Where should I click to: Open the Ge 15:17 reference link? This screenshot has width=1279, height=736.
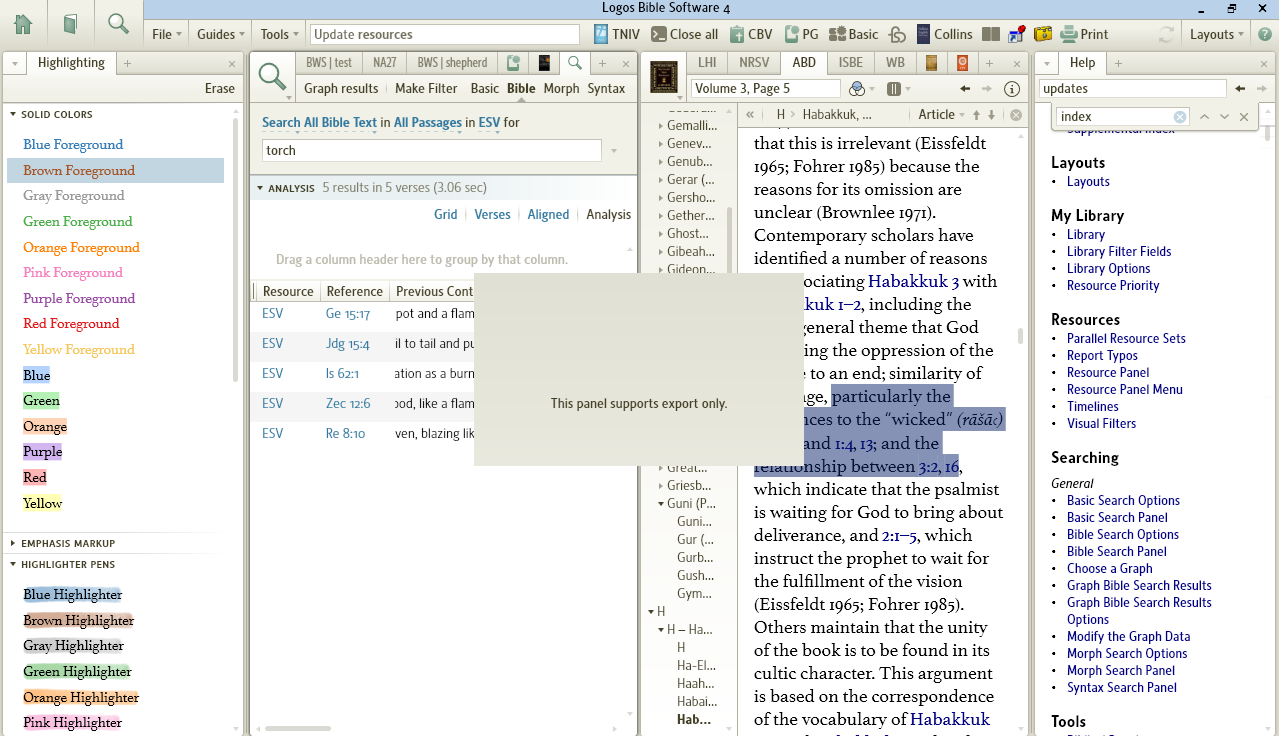(348, 314)
